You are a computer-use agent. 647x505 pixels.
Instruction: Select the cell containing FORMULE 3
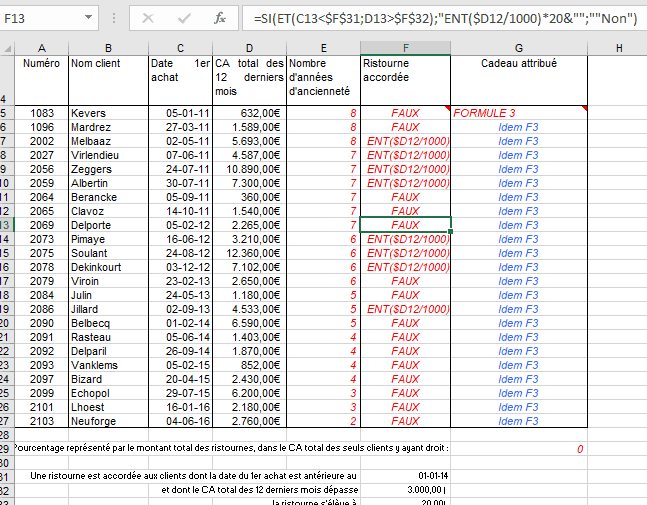(518, 113)
